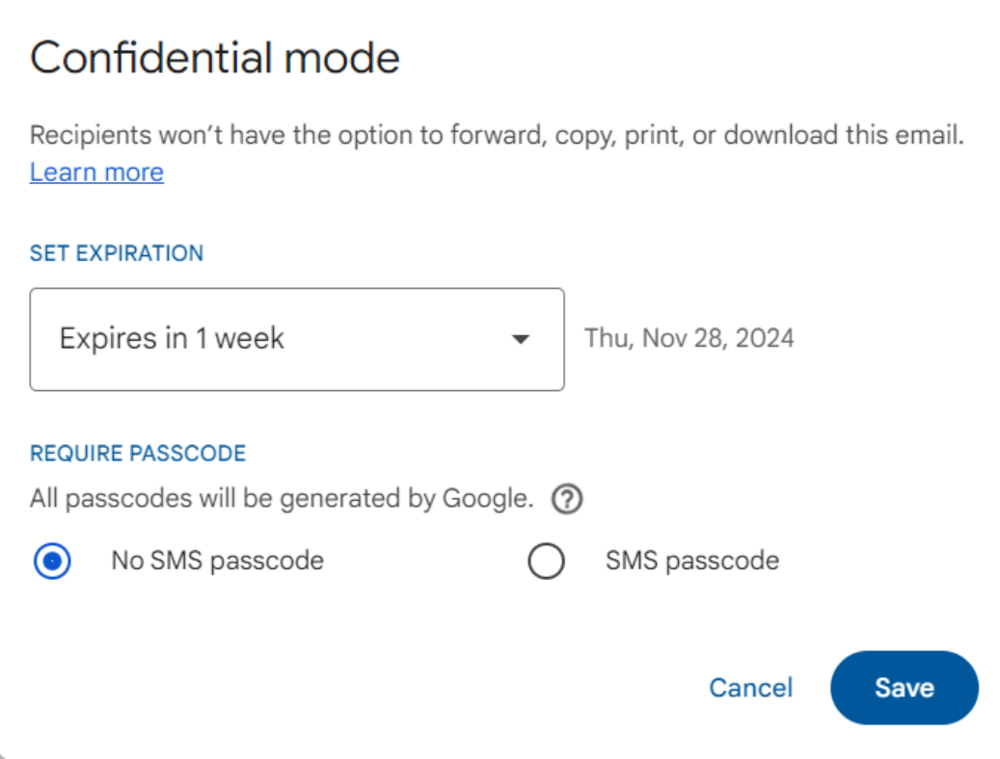The image size is (1000, 759).
Task: Click the Confidential mode dialog title
Action: (214, 57)
